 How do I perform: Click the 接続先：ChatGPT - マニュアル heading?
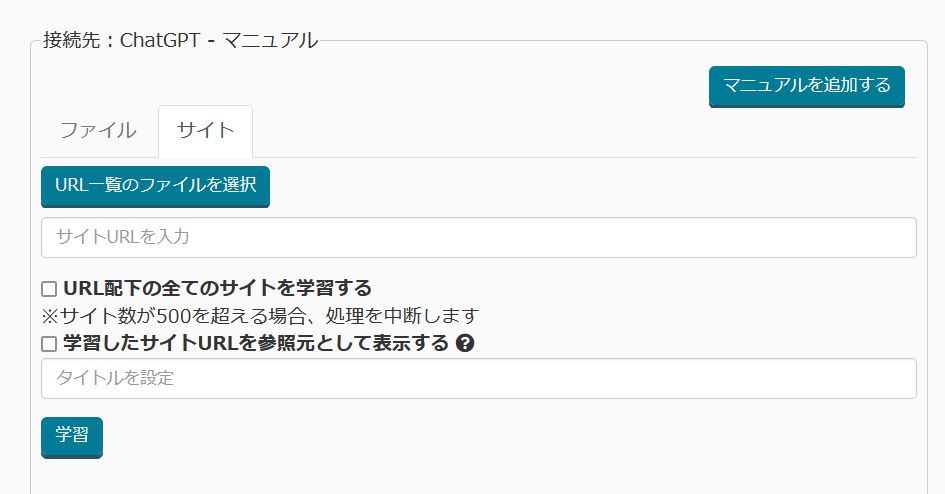pos(180,41)
